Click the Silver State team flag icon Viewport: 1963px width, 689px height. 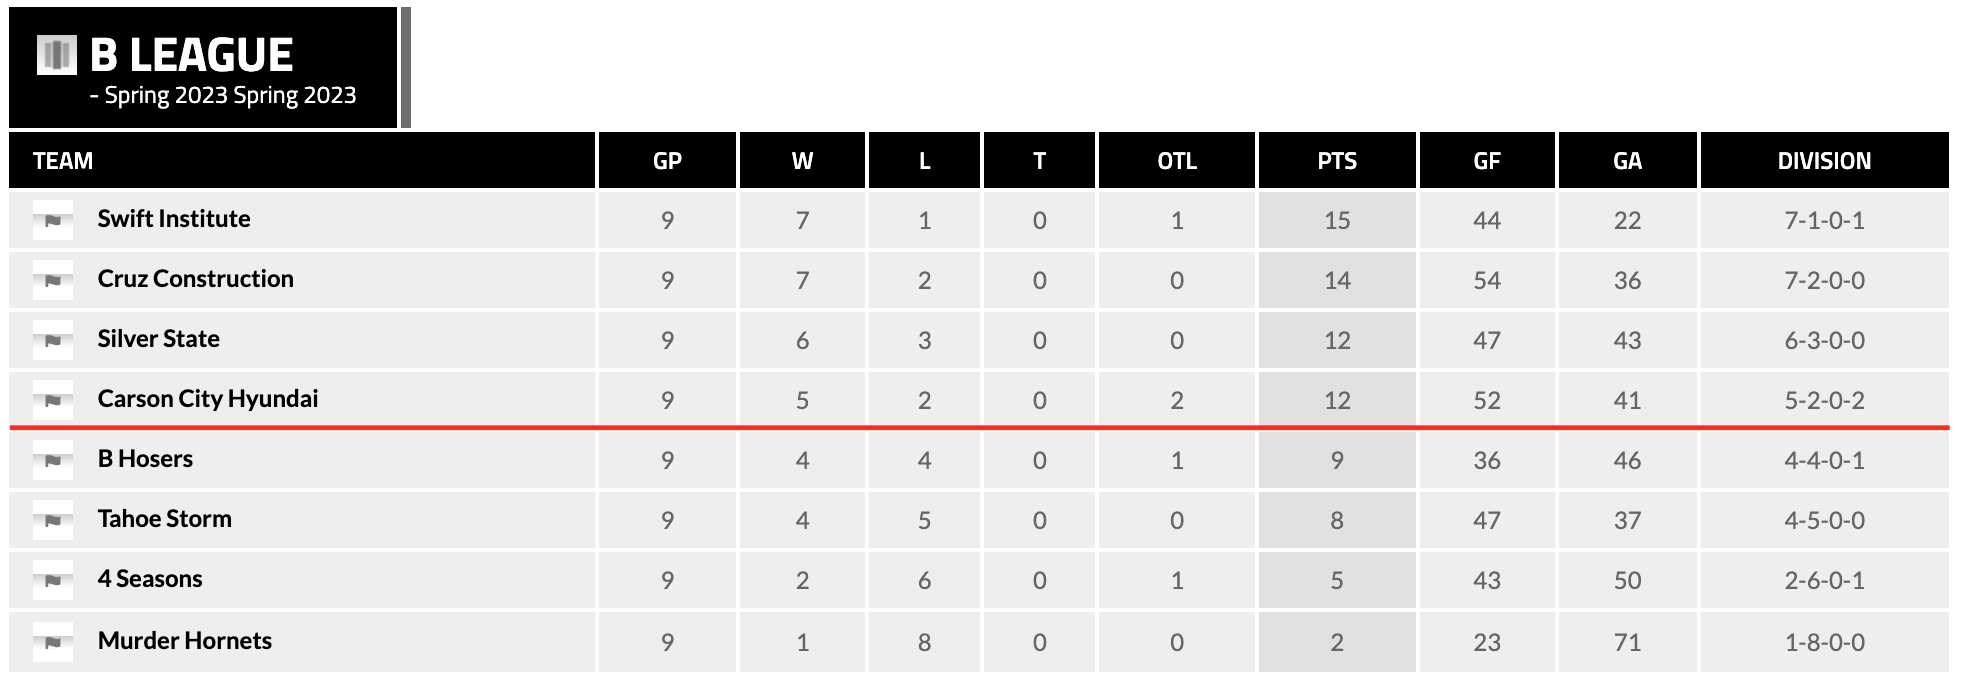point(53,340)
